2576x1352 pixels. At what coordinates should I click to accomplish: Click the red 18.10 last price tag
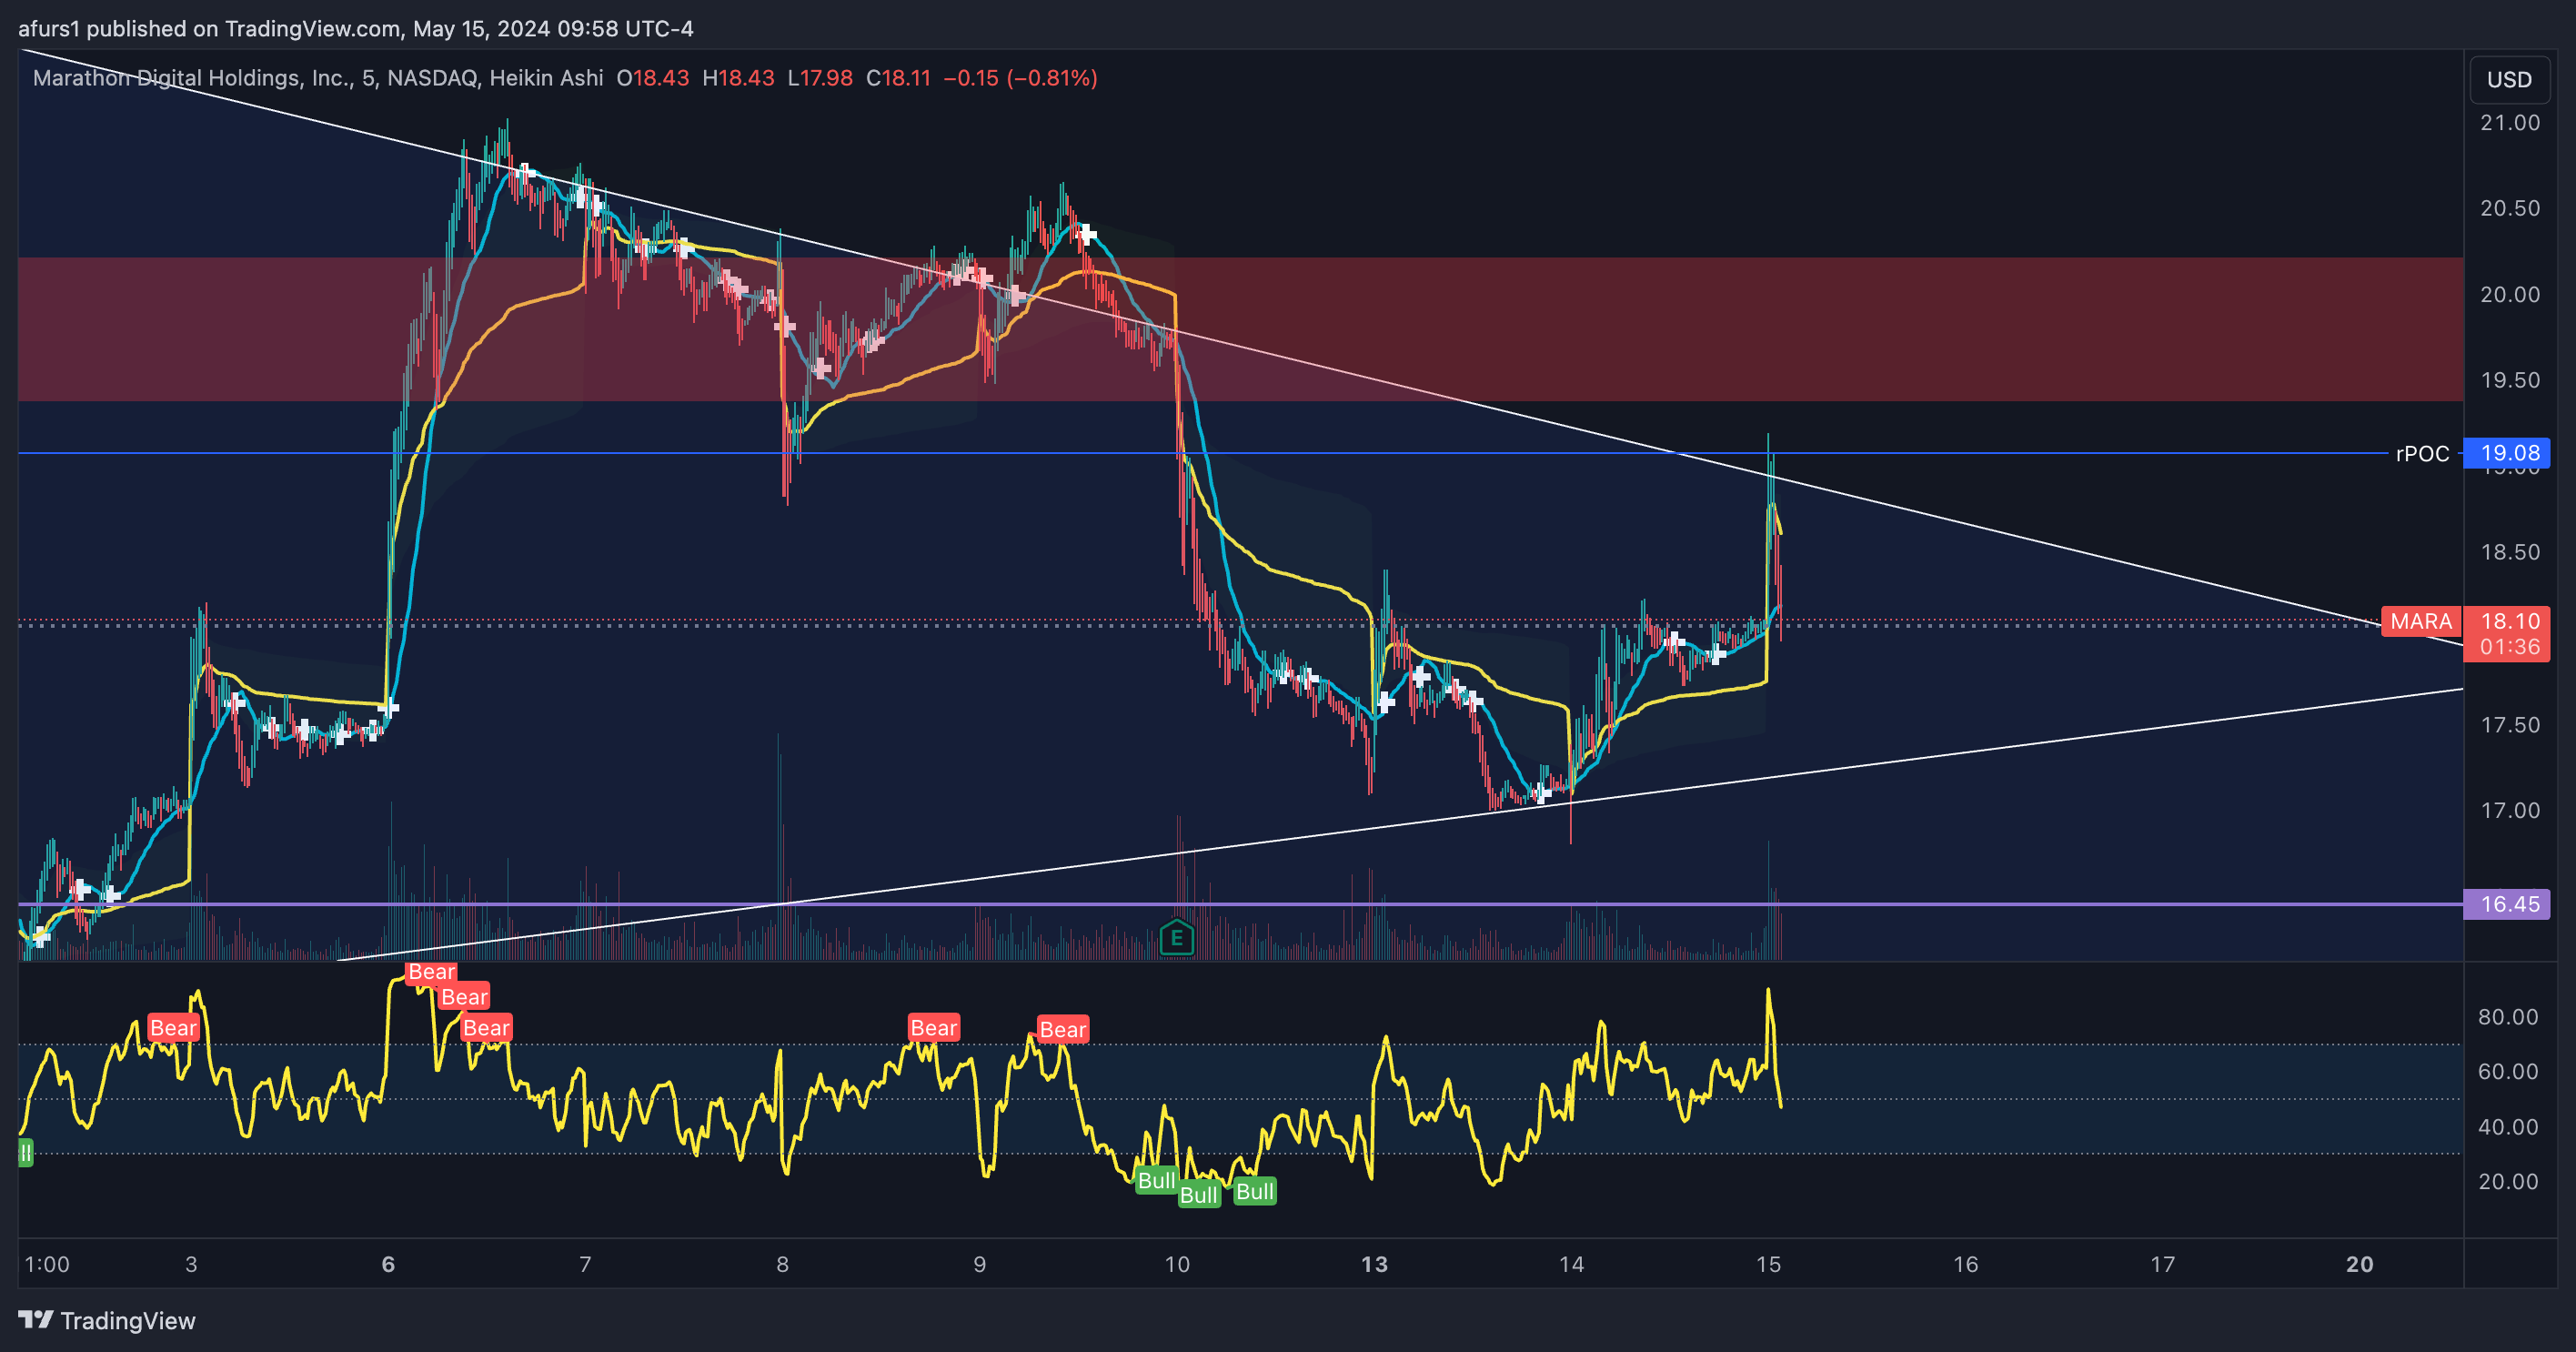point(2507,621)
